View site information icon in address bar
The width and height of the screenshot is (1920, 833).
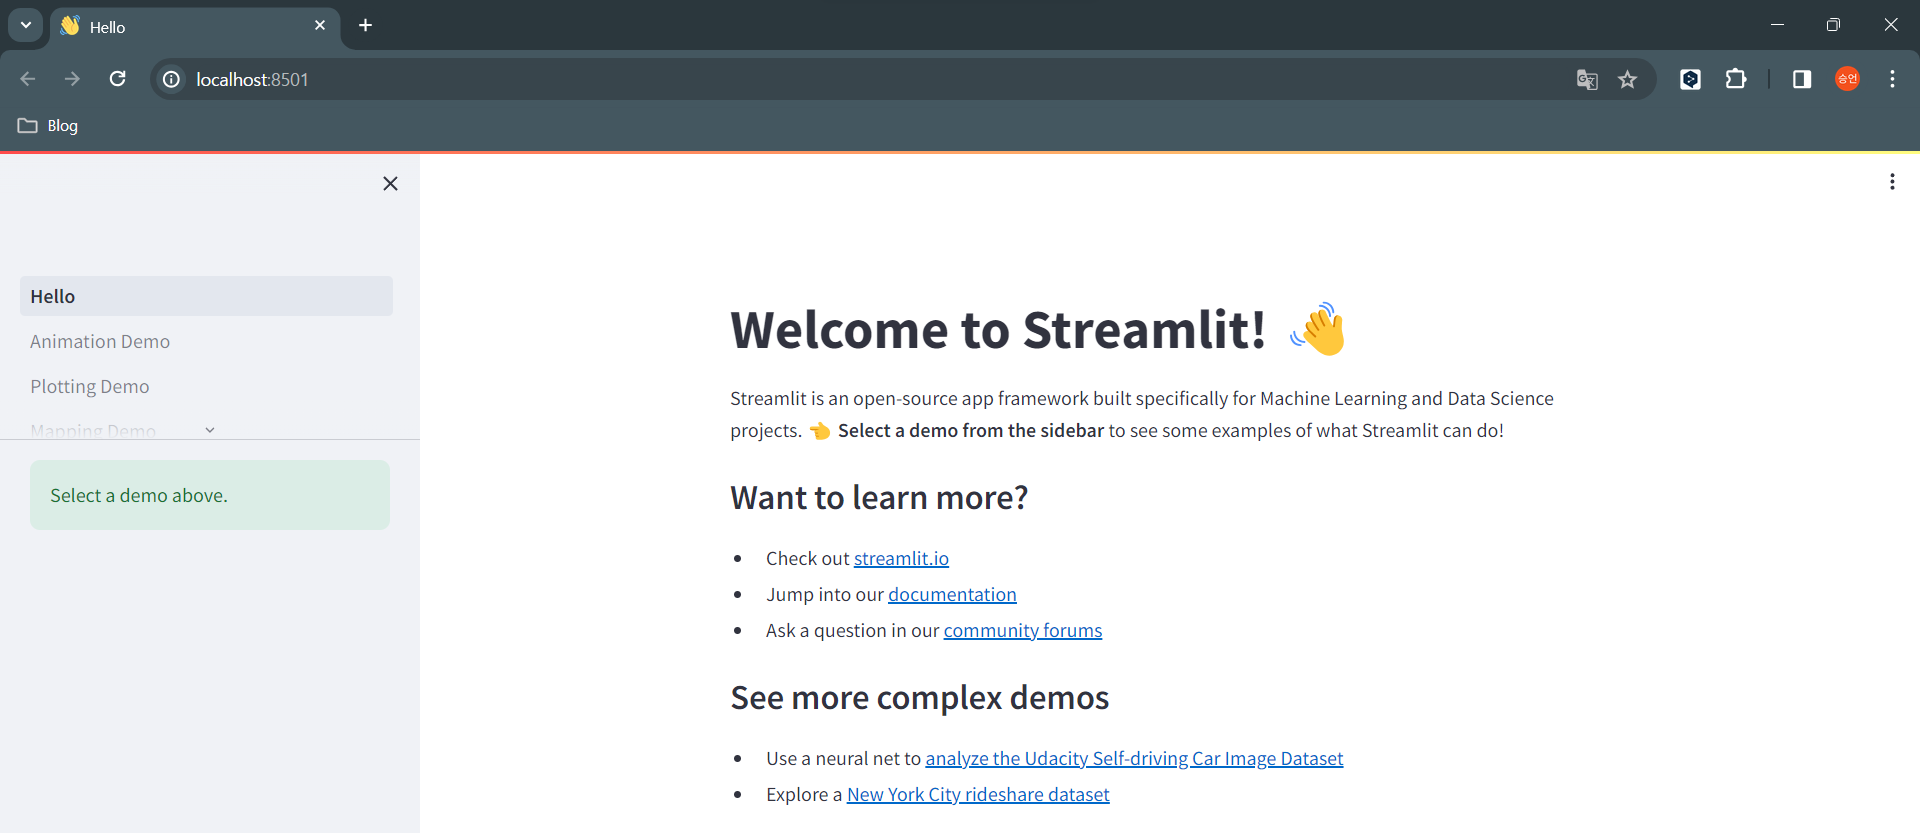pyautogui.click(x=172, y=79)
